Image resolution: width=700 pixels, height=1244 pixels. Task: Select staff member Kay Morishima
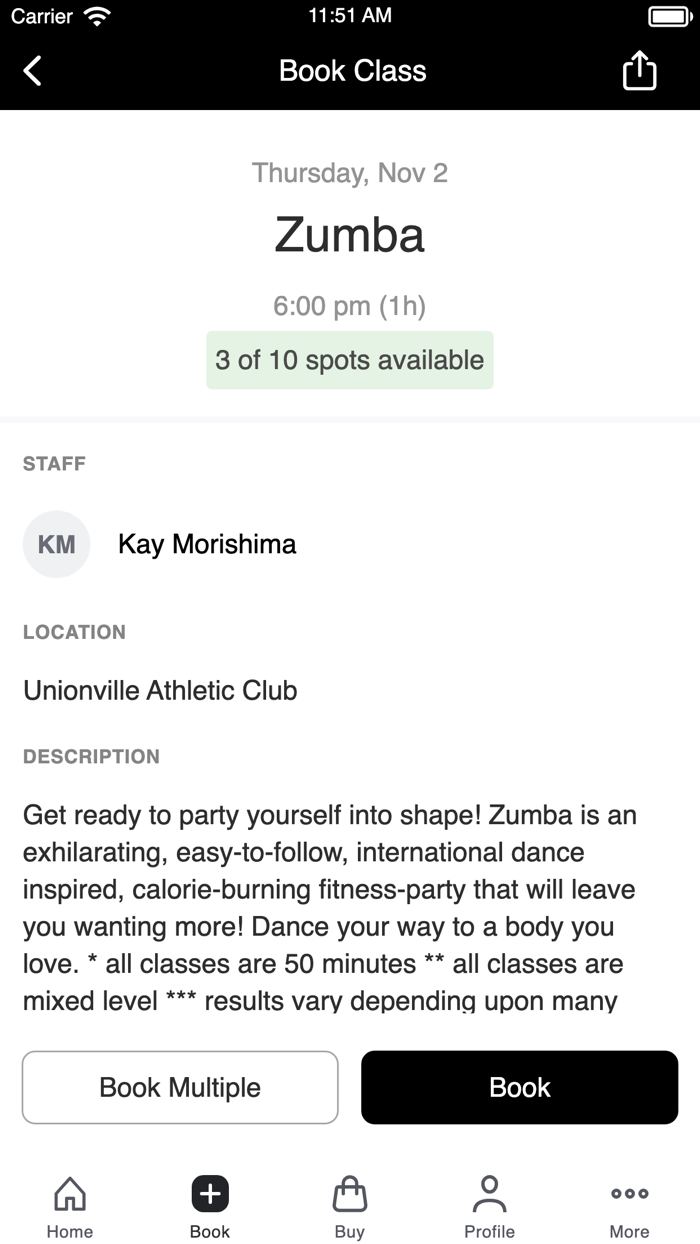207,544
